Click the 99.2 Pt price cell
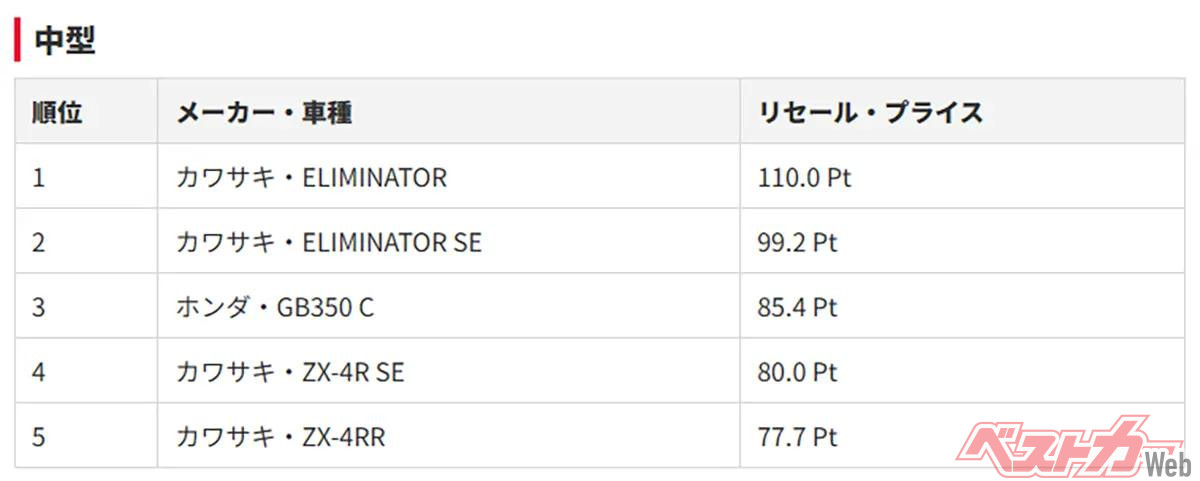 coord(798,243)
